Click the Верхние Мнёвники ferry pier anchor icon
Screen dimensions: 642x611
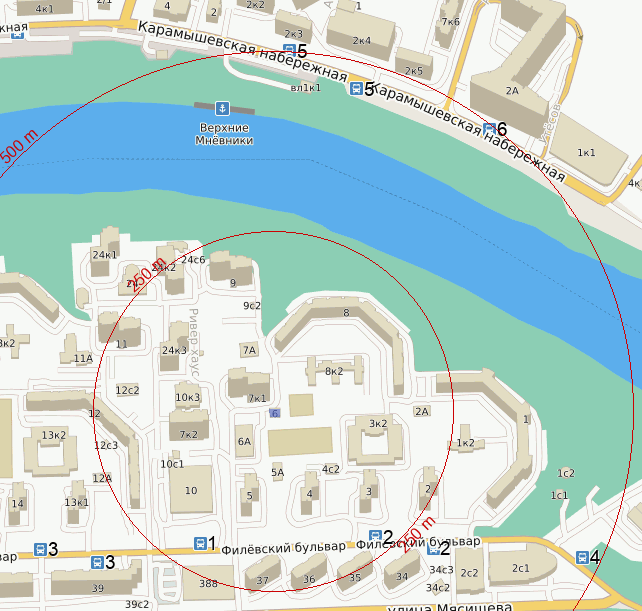[223, 107]
